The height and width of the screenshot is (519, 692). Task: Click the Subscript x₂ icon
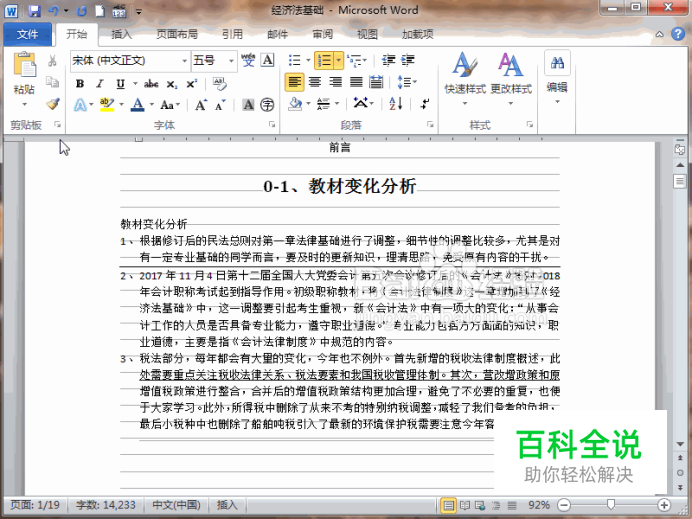172,84
